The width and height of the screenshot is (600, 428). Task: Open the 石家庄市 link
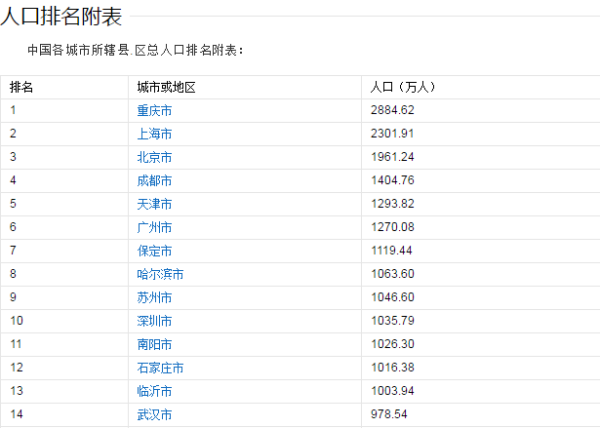(x=160, y=368)
